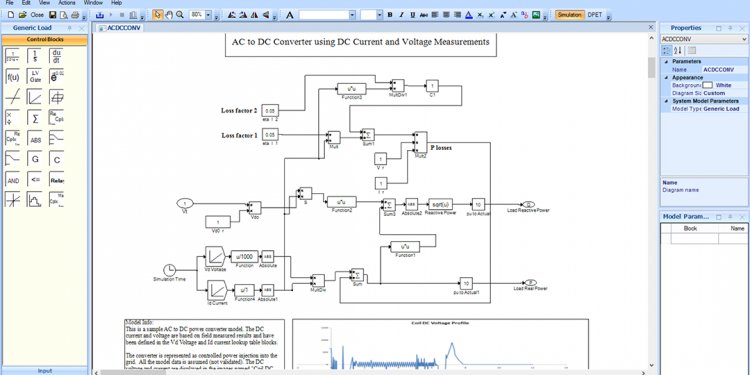Select the Function2 u*u block
The image size is (750, 375).
point(342,202)
